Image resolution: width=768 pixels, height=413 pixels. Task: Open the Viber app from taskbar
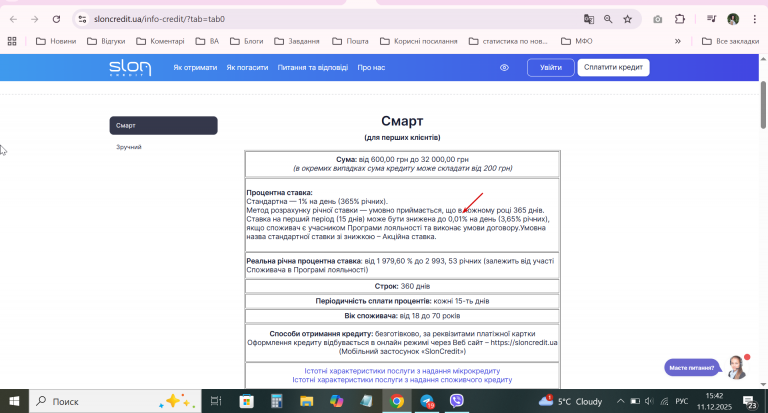coord(456,401)
